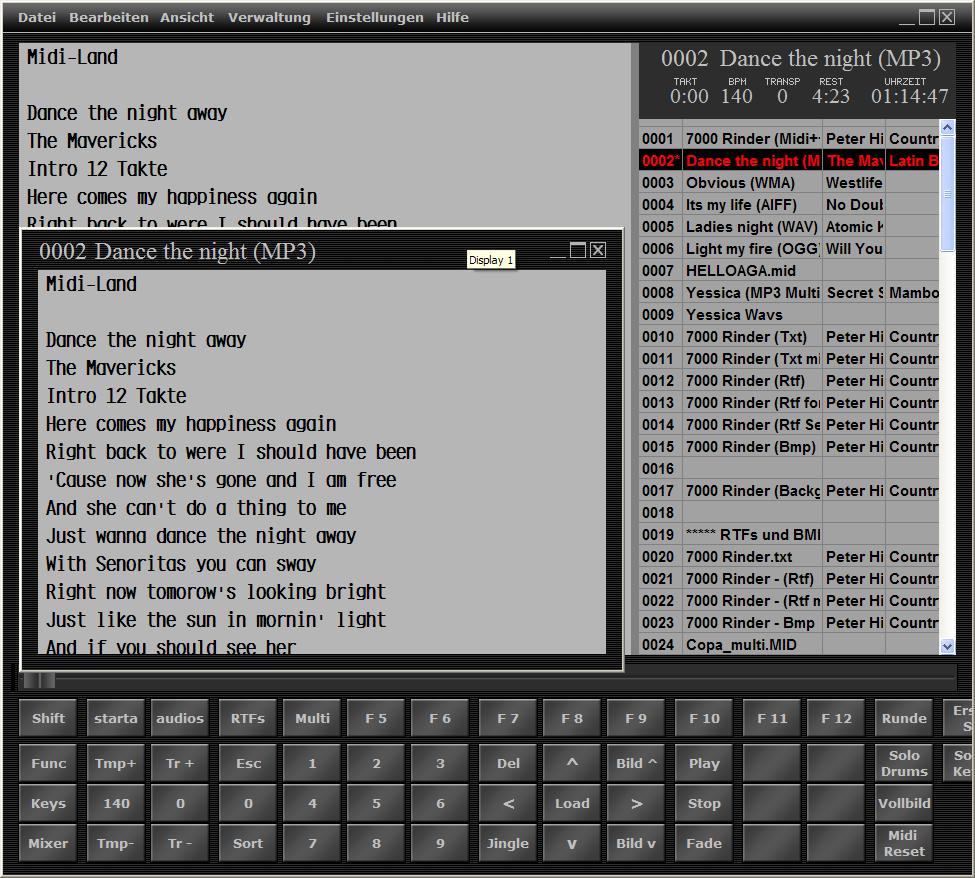This screenshot has width=975, height=878.
Task: Trigger the Fade function
Action: pos(703,843)
